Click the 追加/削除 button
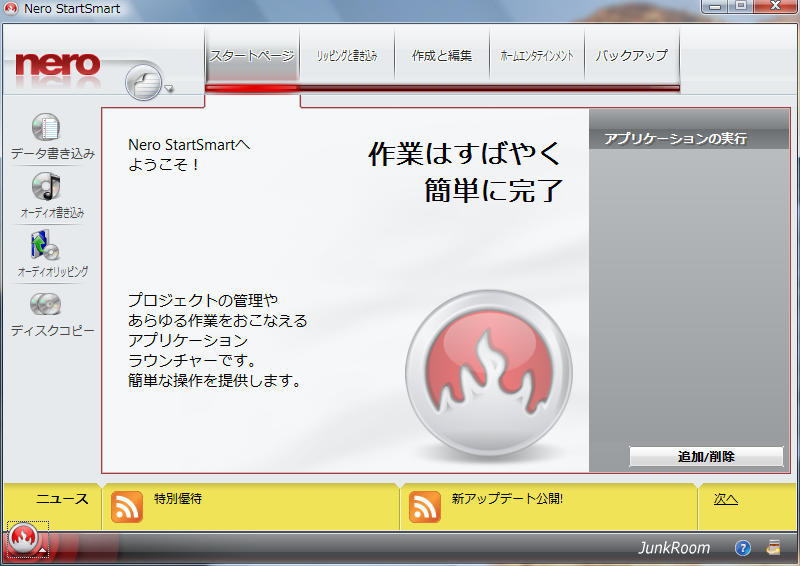Image resolution: width=800 pixels, height=566 pixels. (706, 456)
